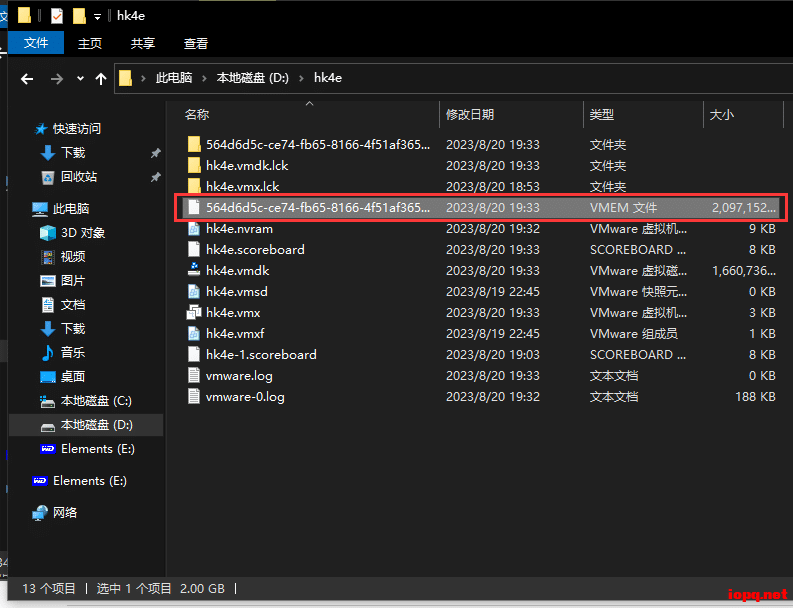Open 音乐 folder in sidebar
The image size is (793, 608).
[x=73, y=353]
